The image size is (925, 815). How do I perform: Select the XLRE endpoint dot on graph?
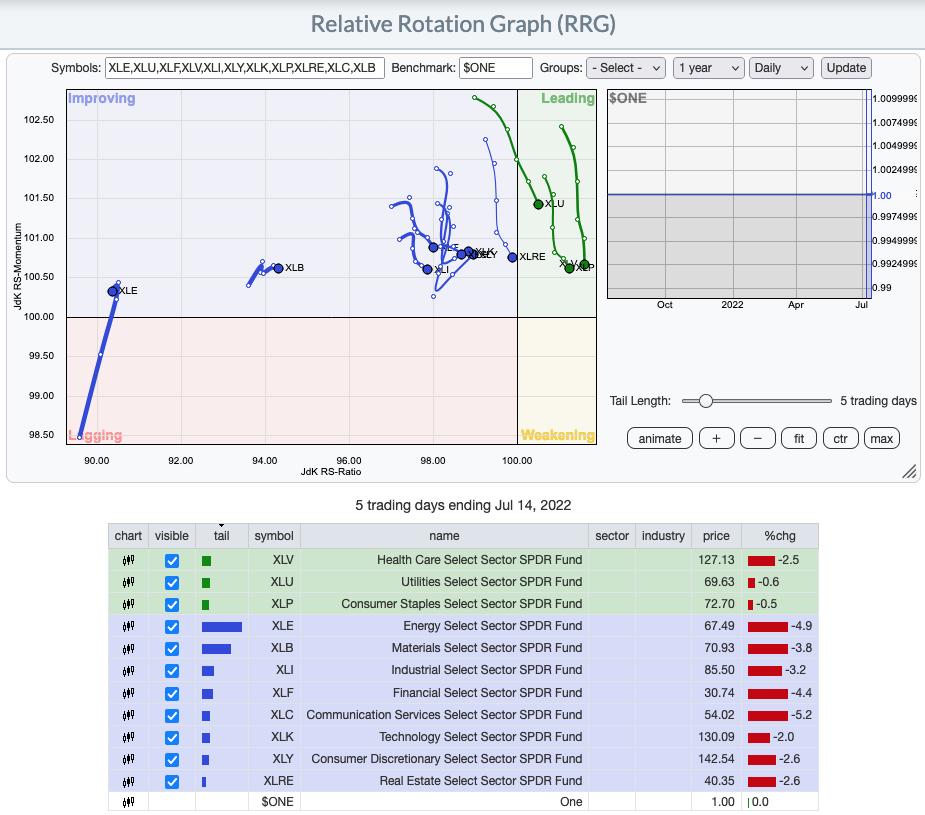click(512, 257)
